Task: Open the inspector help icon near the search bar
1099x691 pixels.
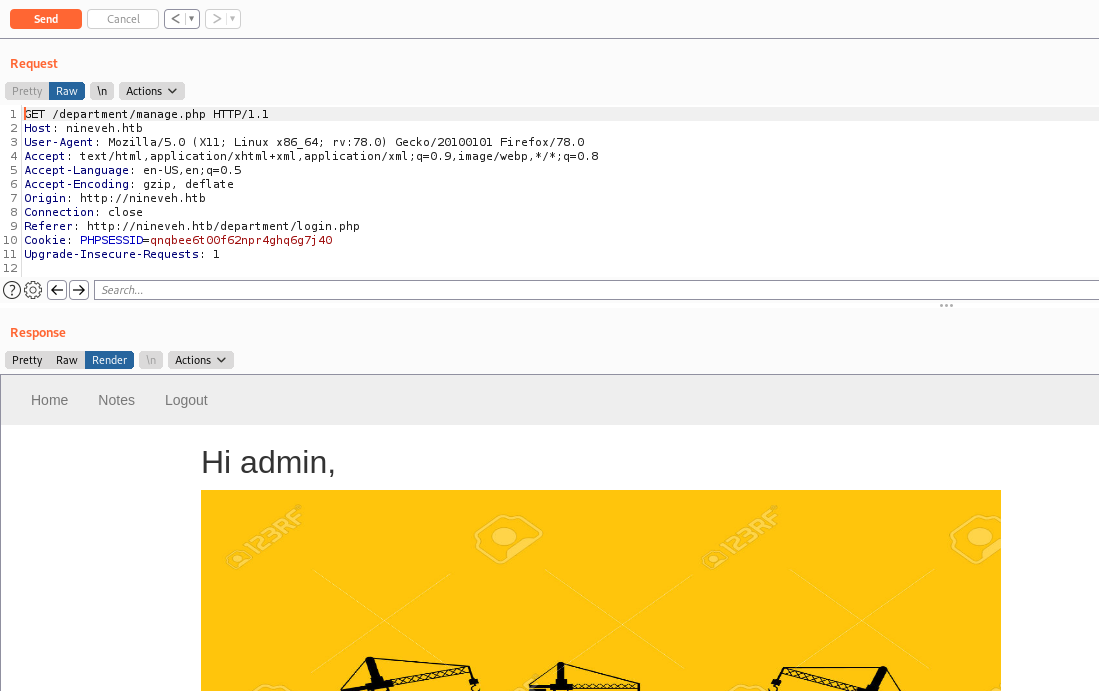Action: click(11, 289)
